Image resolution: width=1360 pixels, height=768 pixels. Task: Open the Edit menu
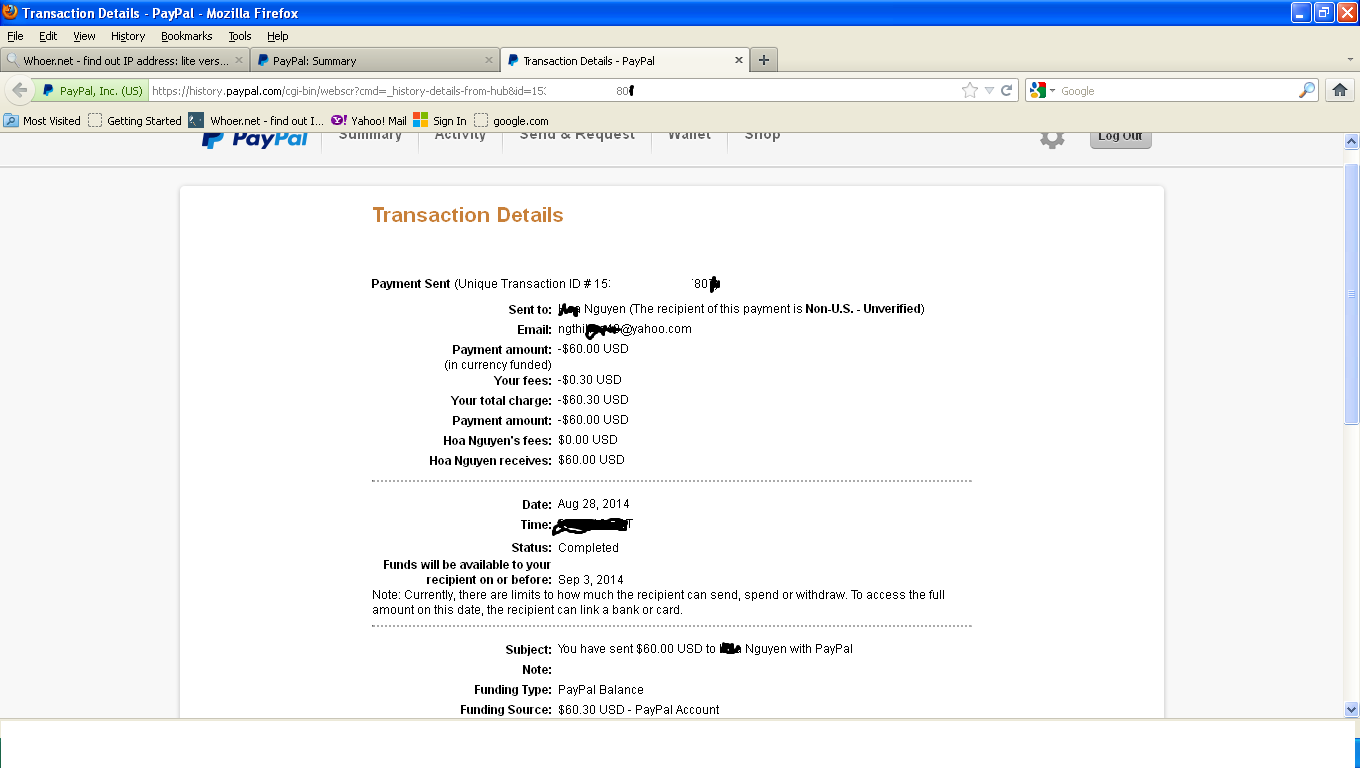[48, 36]
